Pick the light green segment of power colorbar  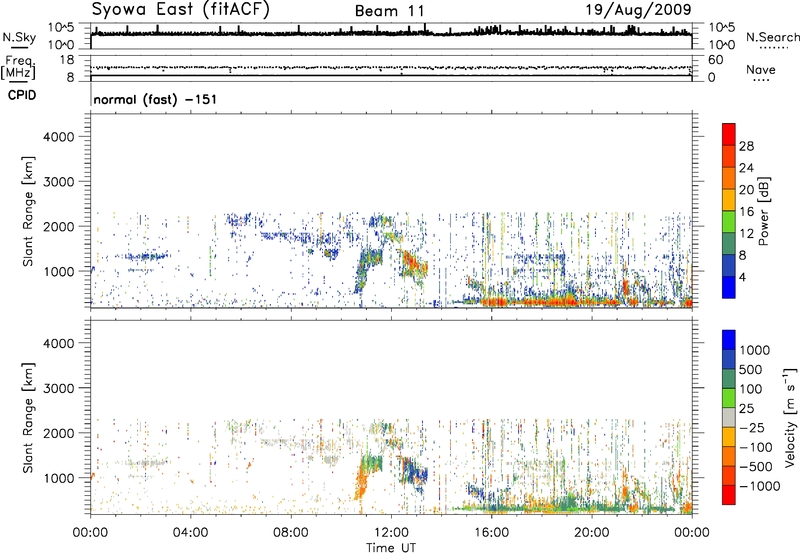click(x=729, y=222)
